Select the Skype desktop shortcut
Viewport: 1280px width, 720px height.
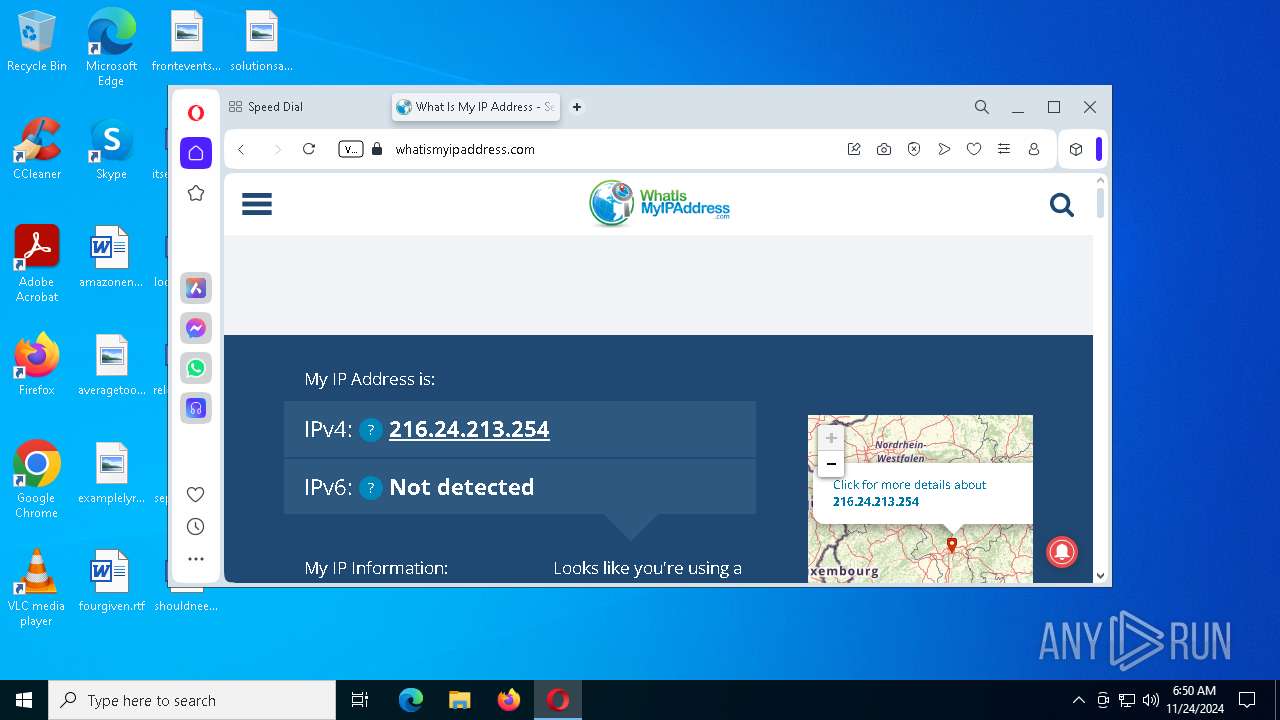[x=111, y=149]
